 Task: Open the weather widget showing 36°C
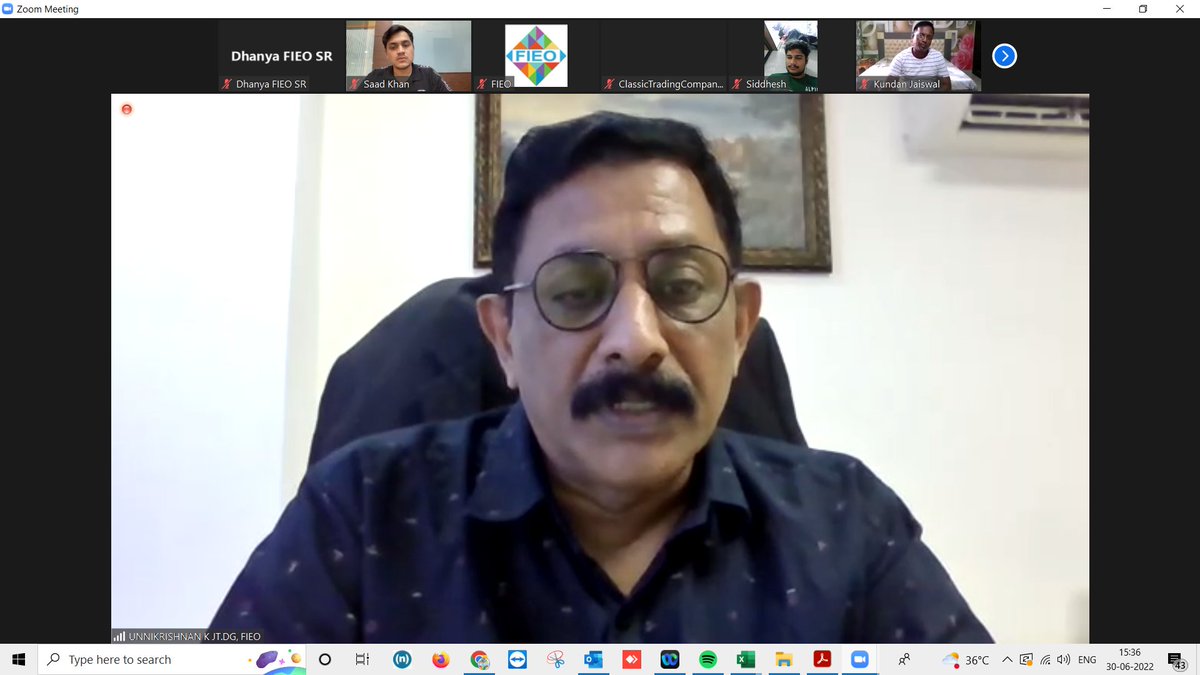coord(966,660)
